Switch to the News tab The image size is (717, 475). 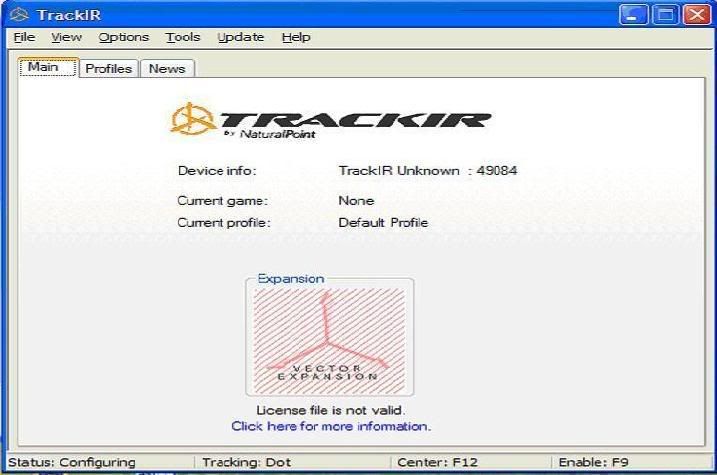[167, 69]
